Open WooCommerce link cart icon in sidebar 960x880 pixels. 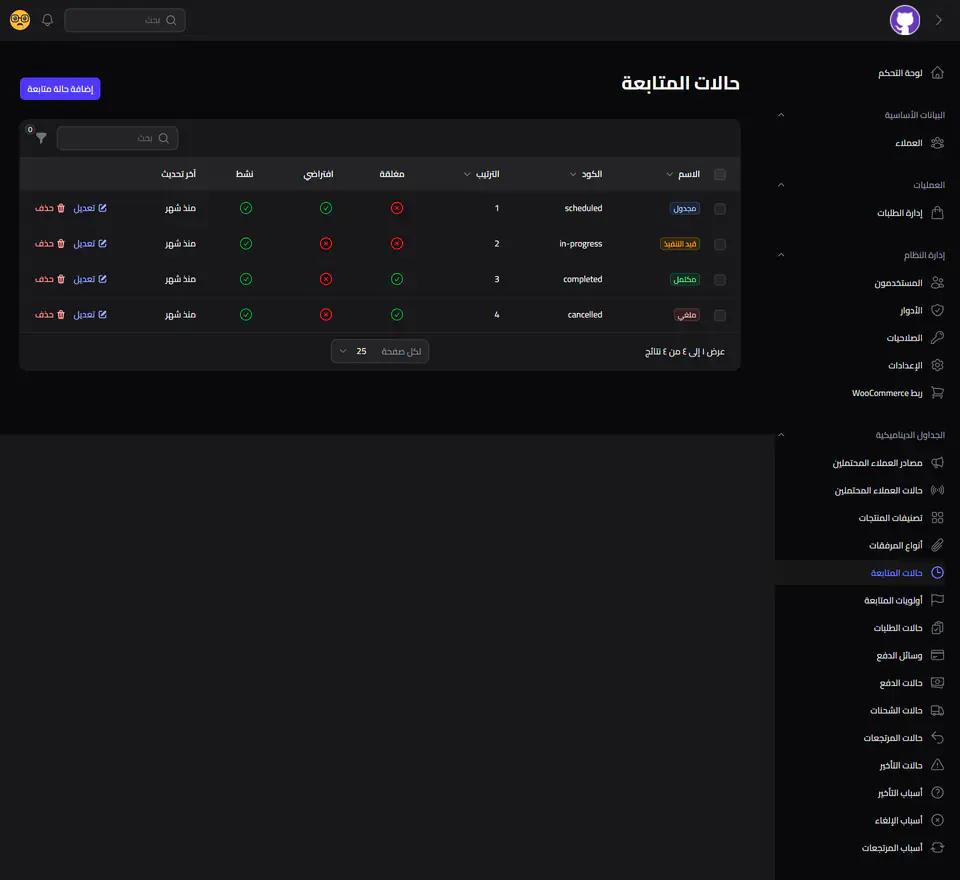click(x=937, y=393)
